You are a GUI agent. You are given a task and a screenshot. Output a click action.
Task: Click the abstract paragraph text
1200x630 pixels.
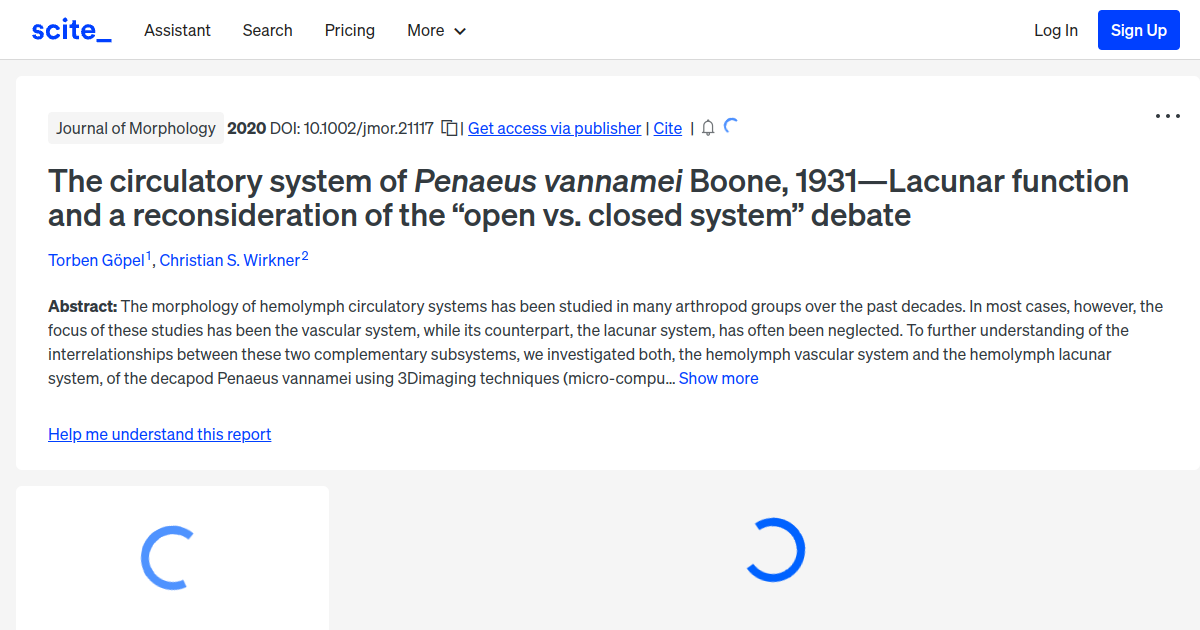tap(600, 342)
